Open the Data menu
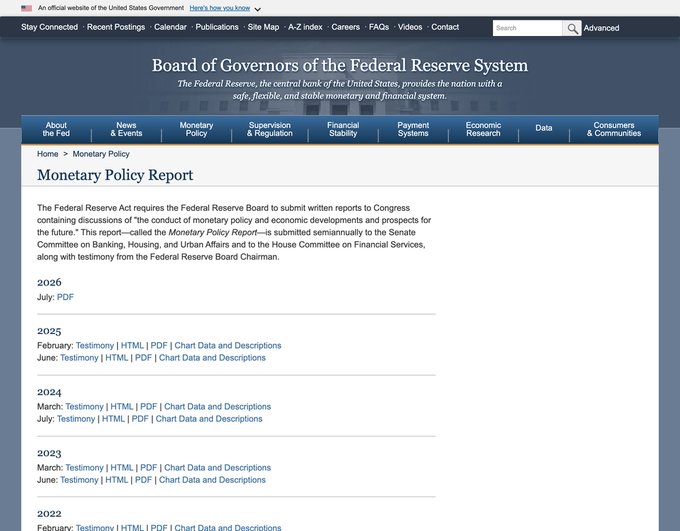 543,128
